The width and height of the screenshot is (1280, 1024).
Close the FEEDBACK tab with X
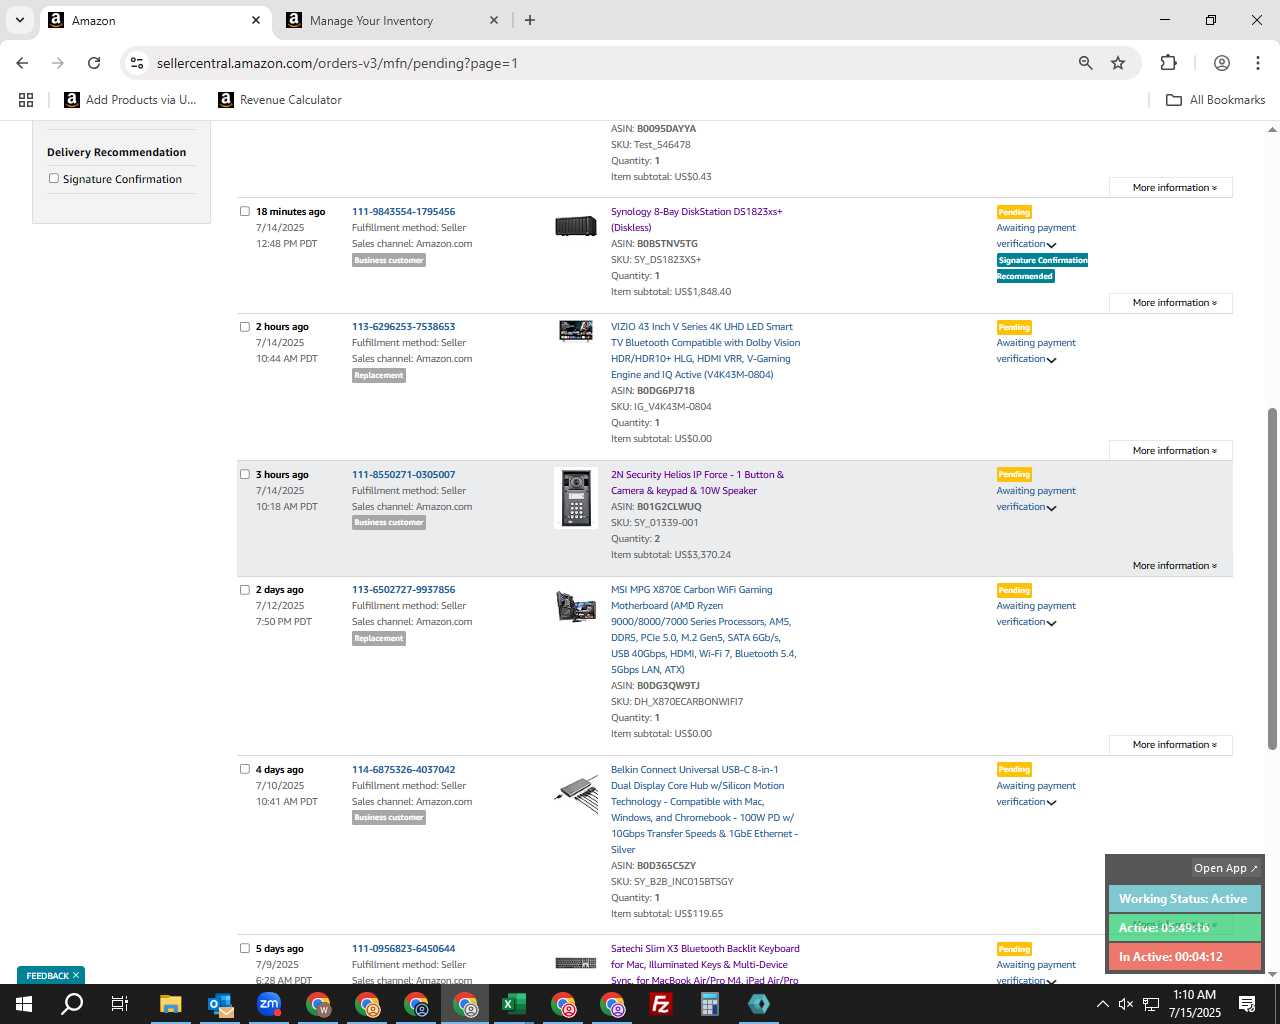76,976
